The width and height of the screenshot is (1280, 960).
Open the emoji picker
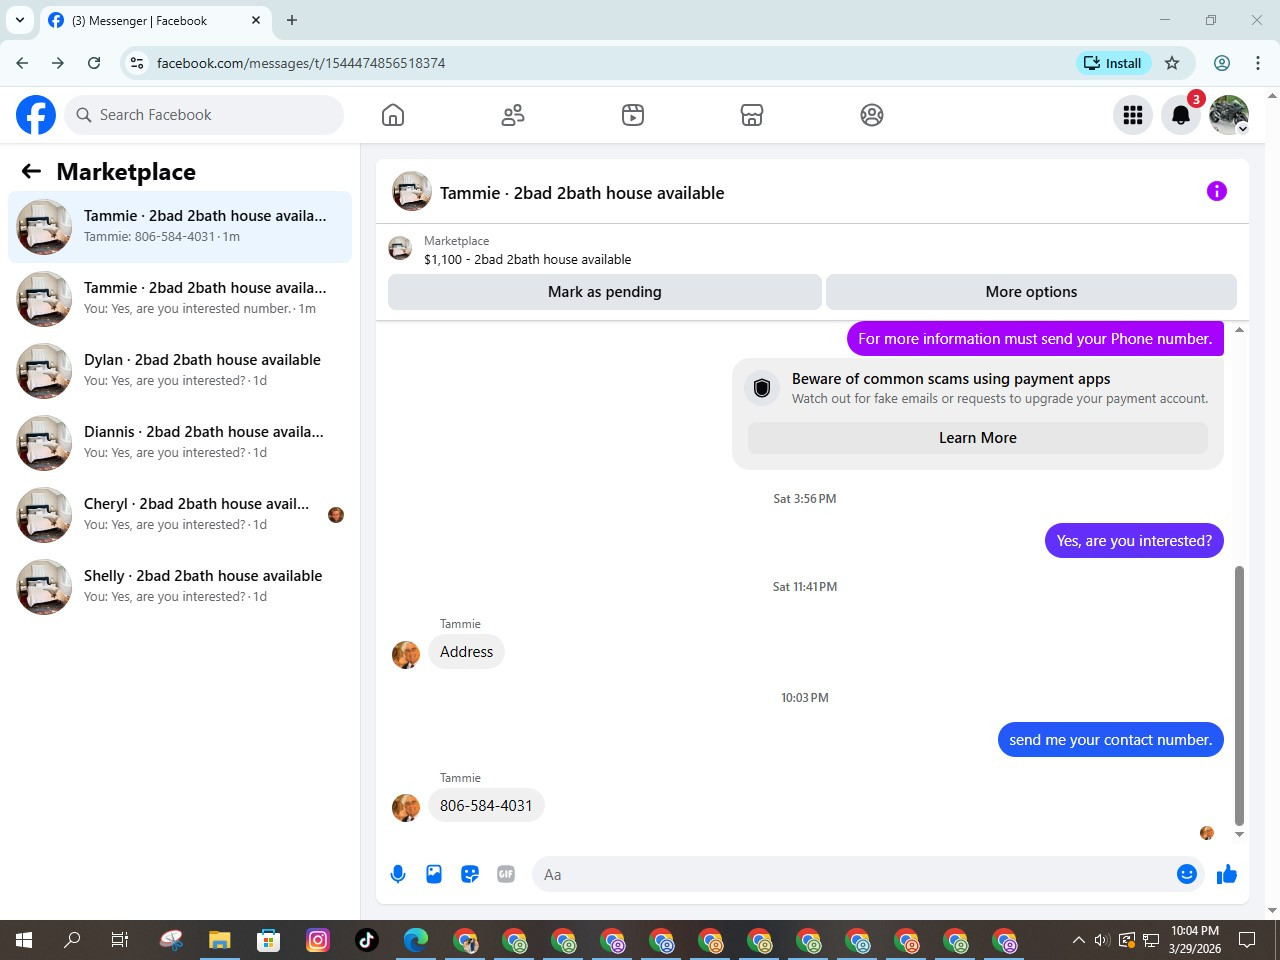click(x=1187, y=874)
